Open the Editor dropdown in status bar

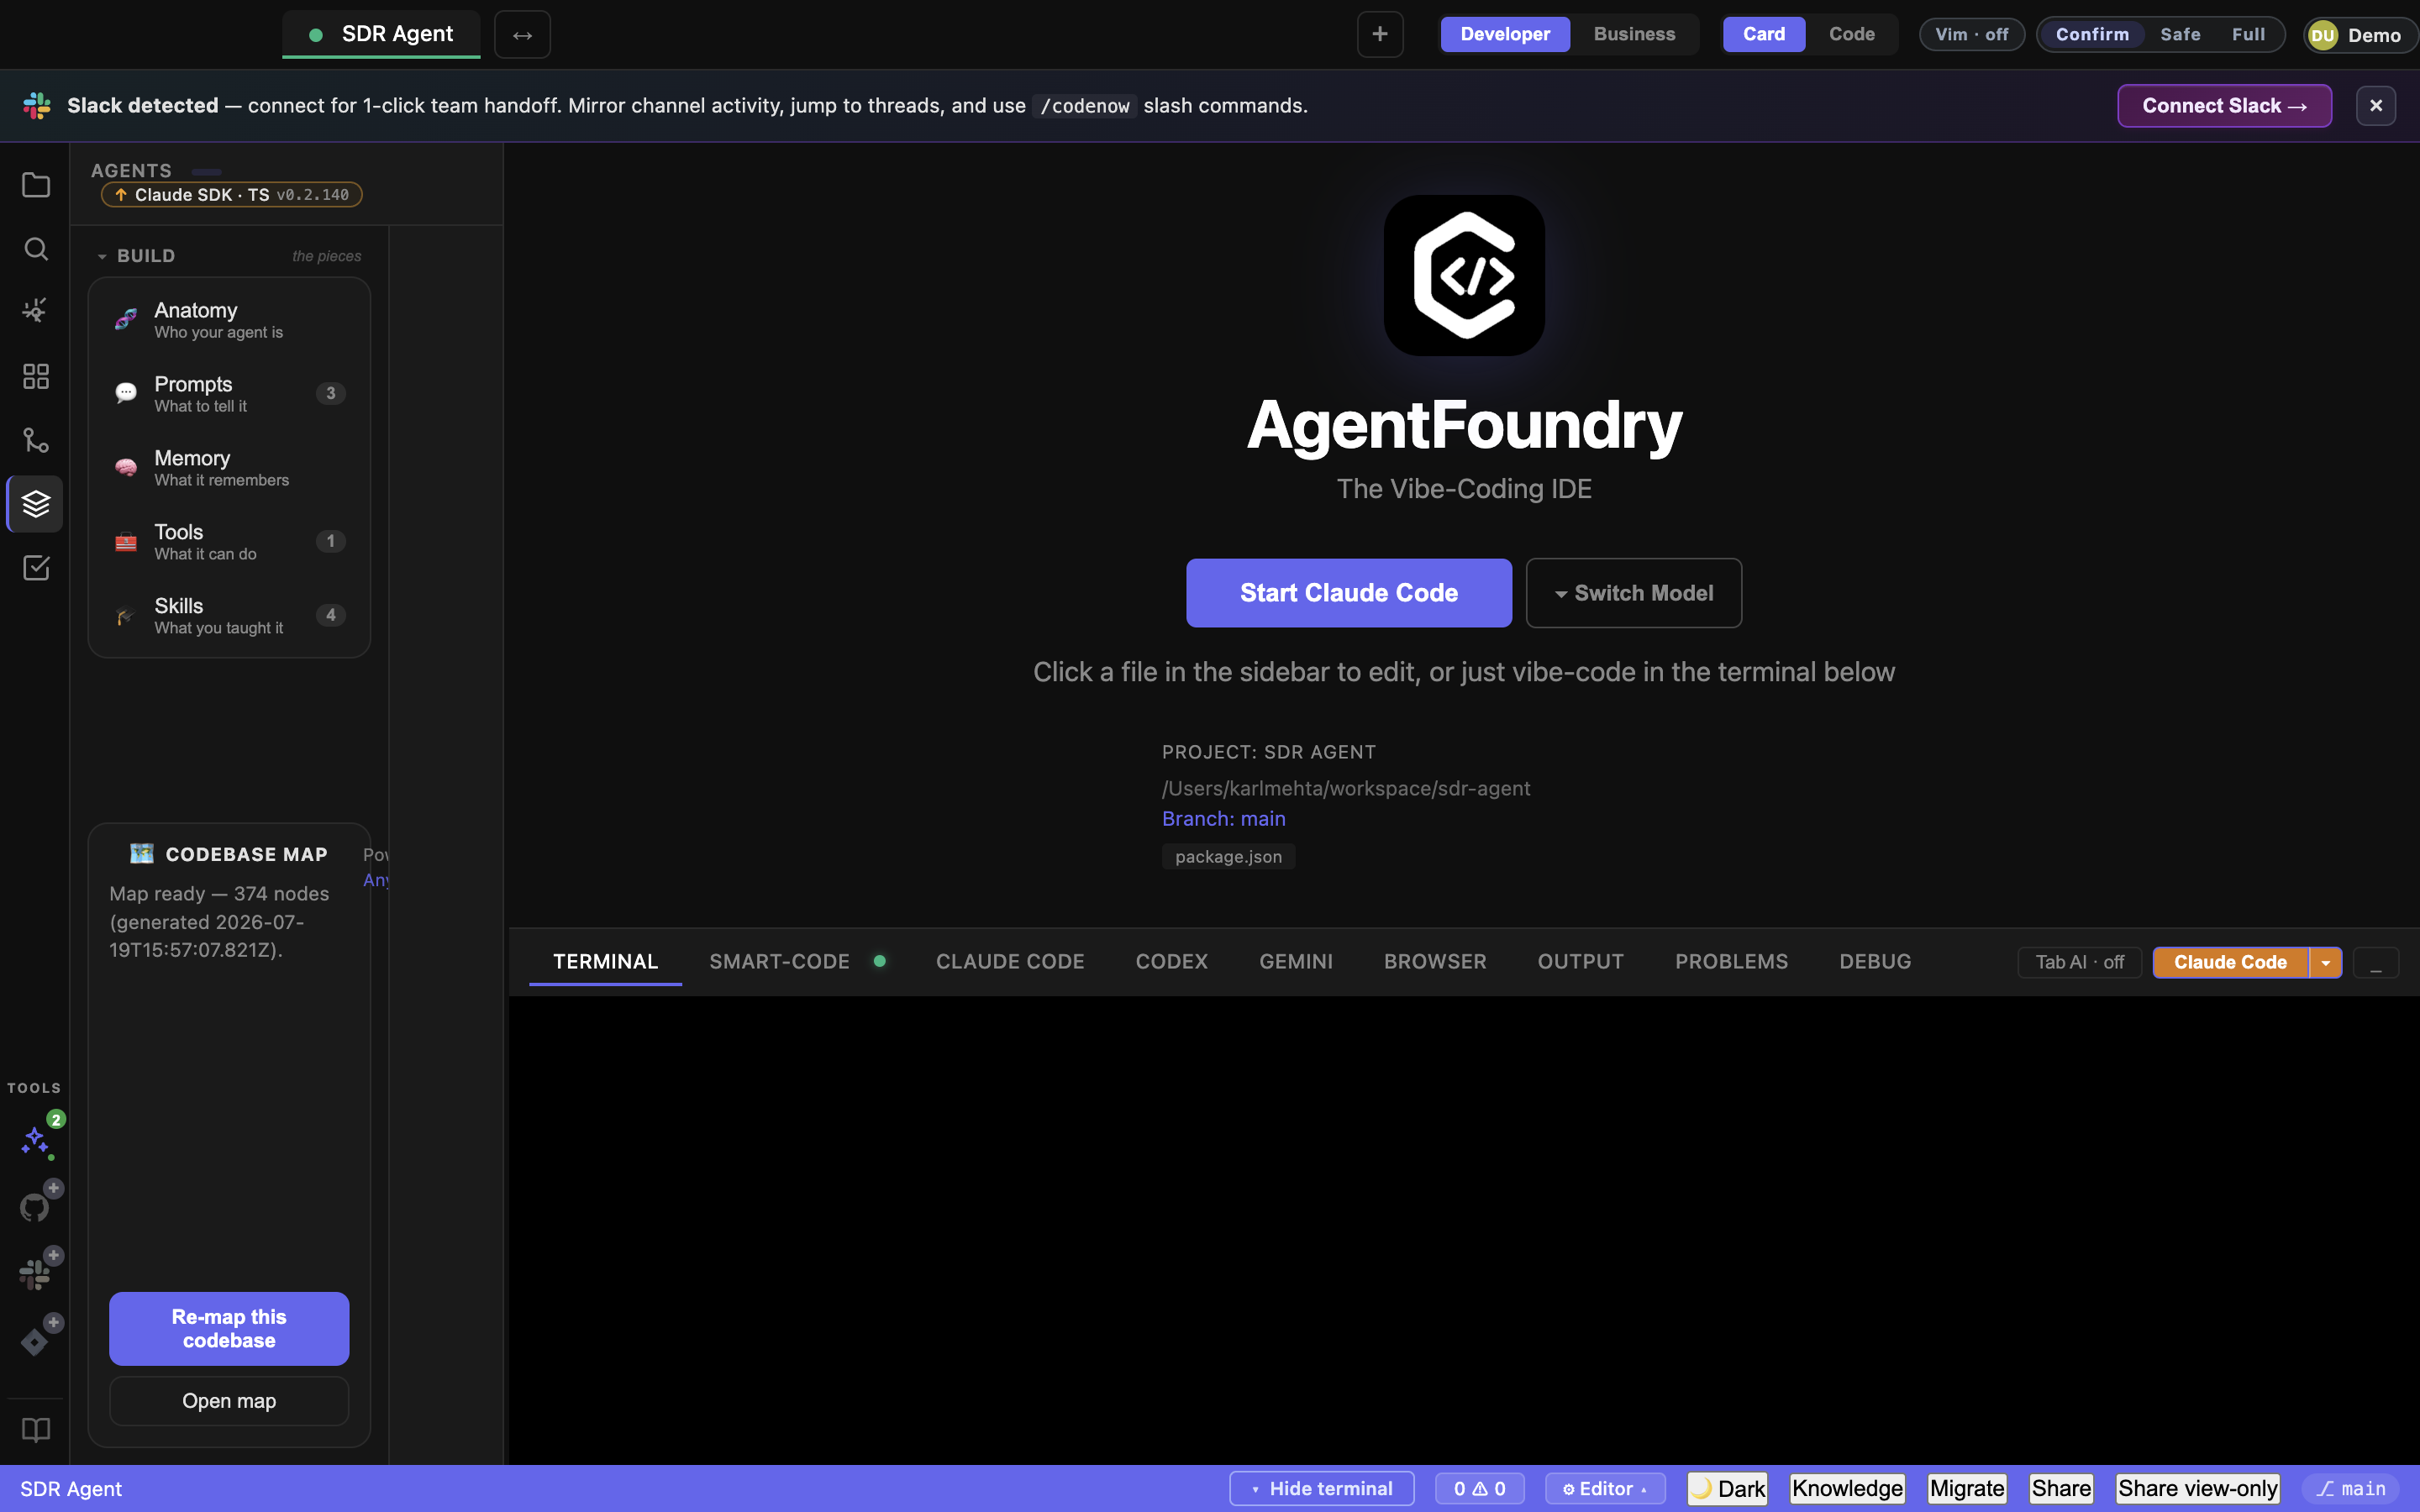[x=1605, y=1489]
